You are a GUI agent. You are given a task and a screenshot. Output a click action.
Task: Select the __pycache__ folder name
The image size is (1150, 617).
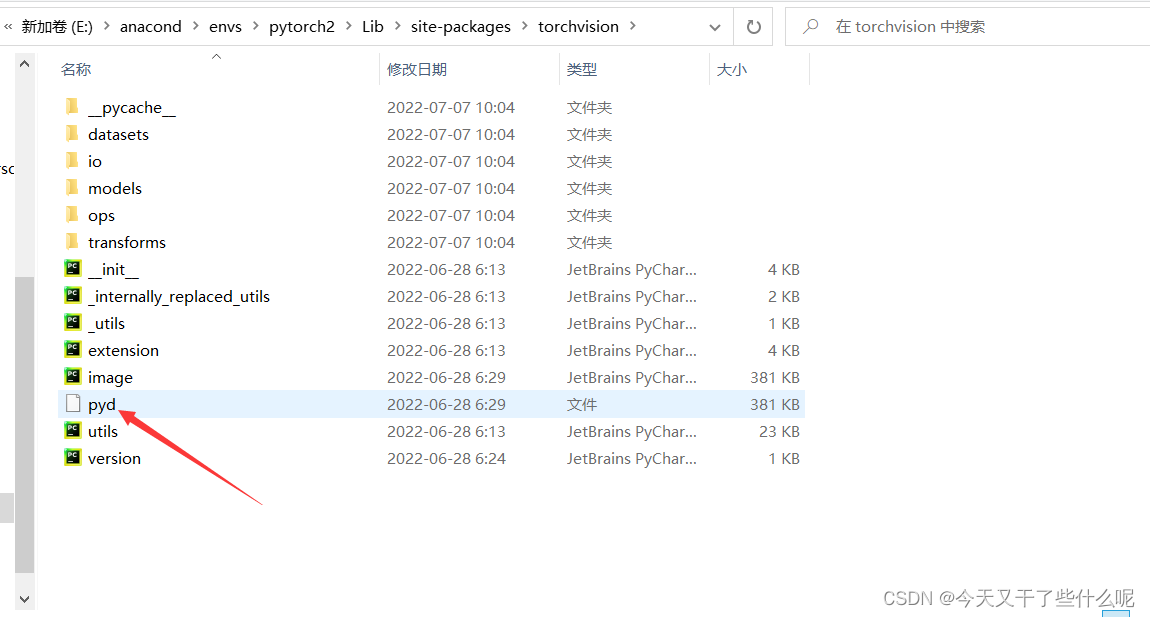[x=132, y=108]
